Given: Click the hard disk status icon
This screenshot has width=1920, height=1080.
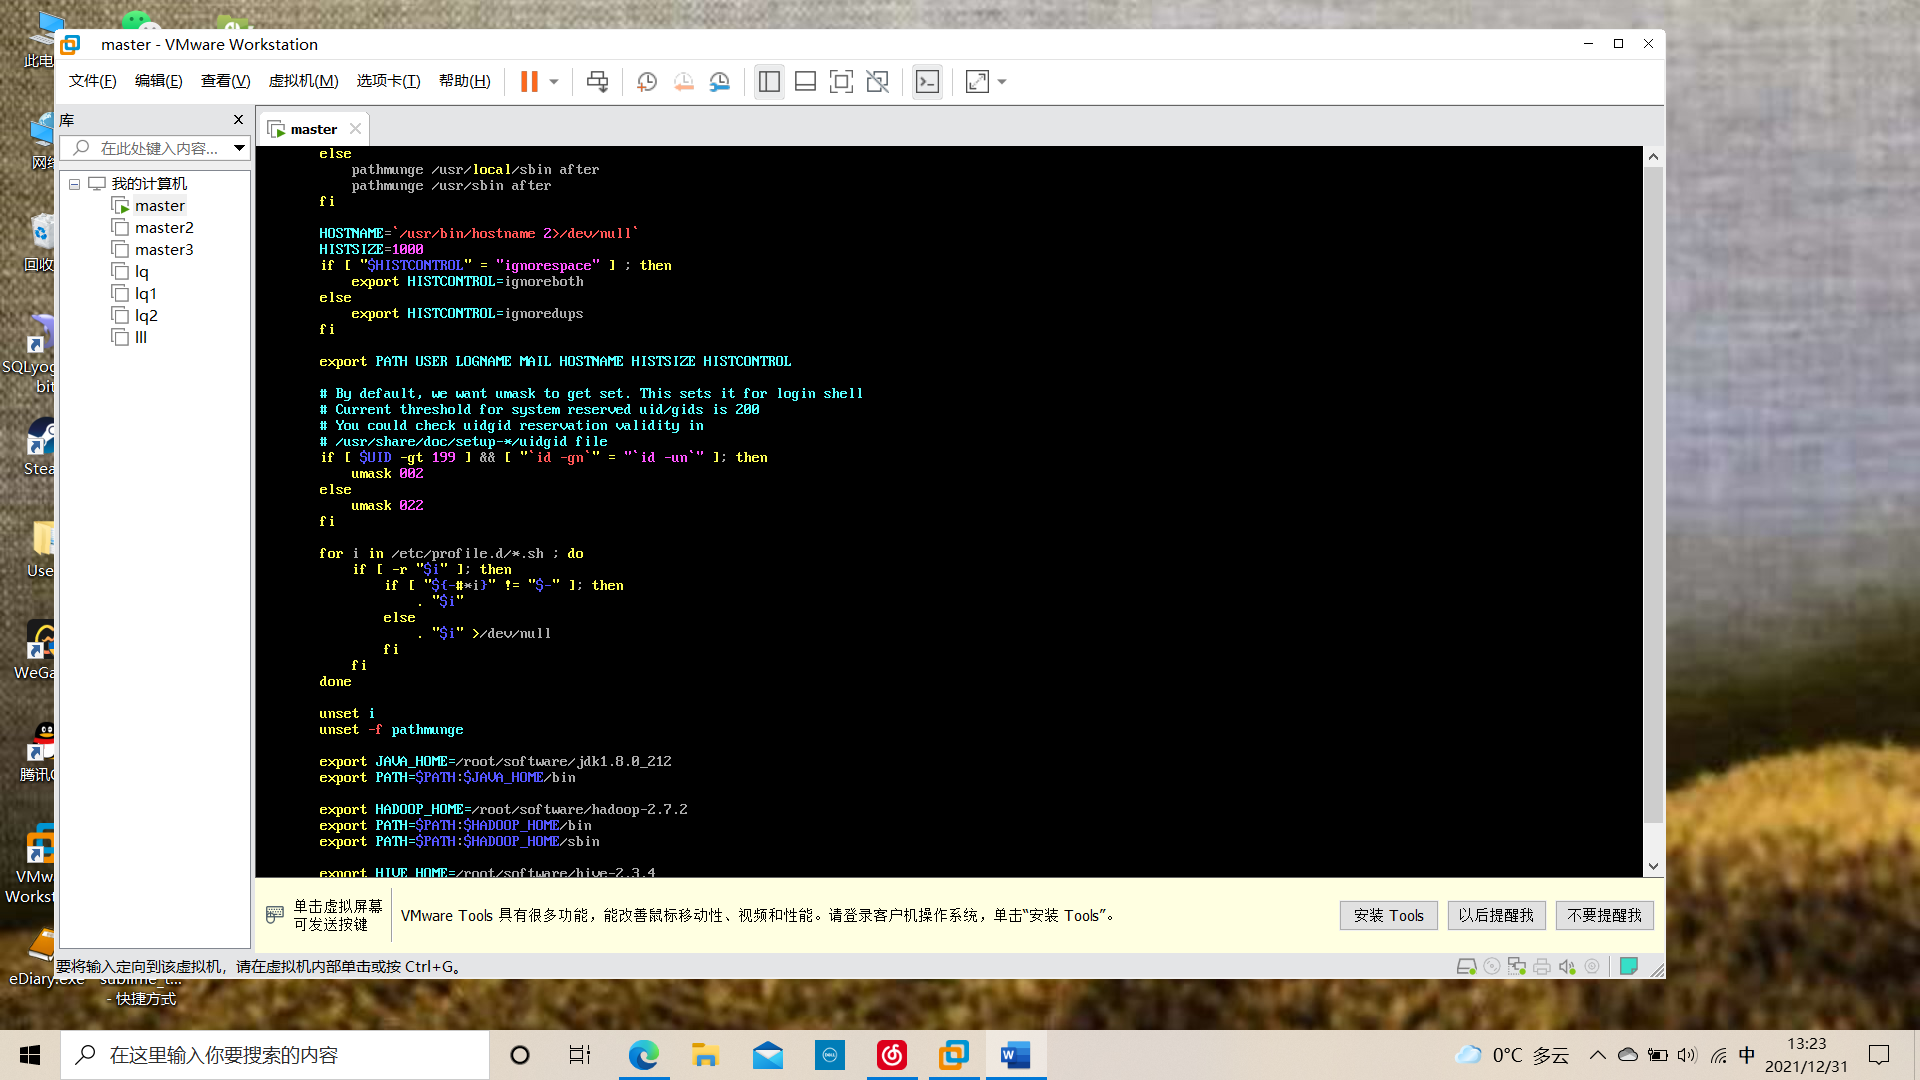Looking at the screenshot, I should [1467, 966].
